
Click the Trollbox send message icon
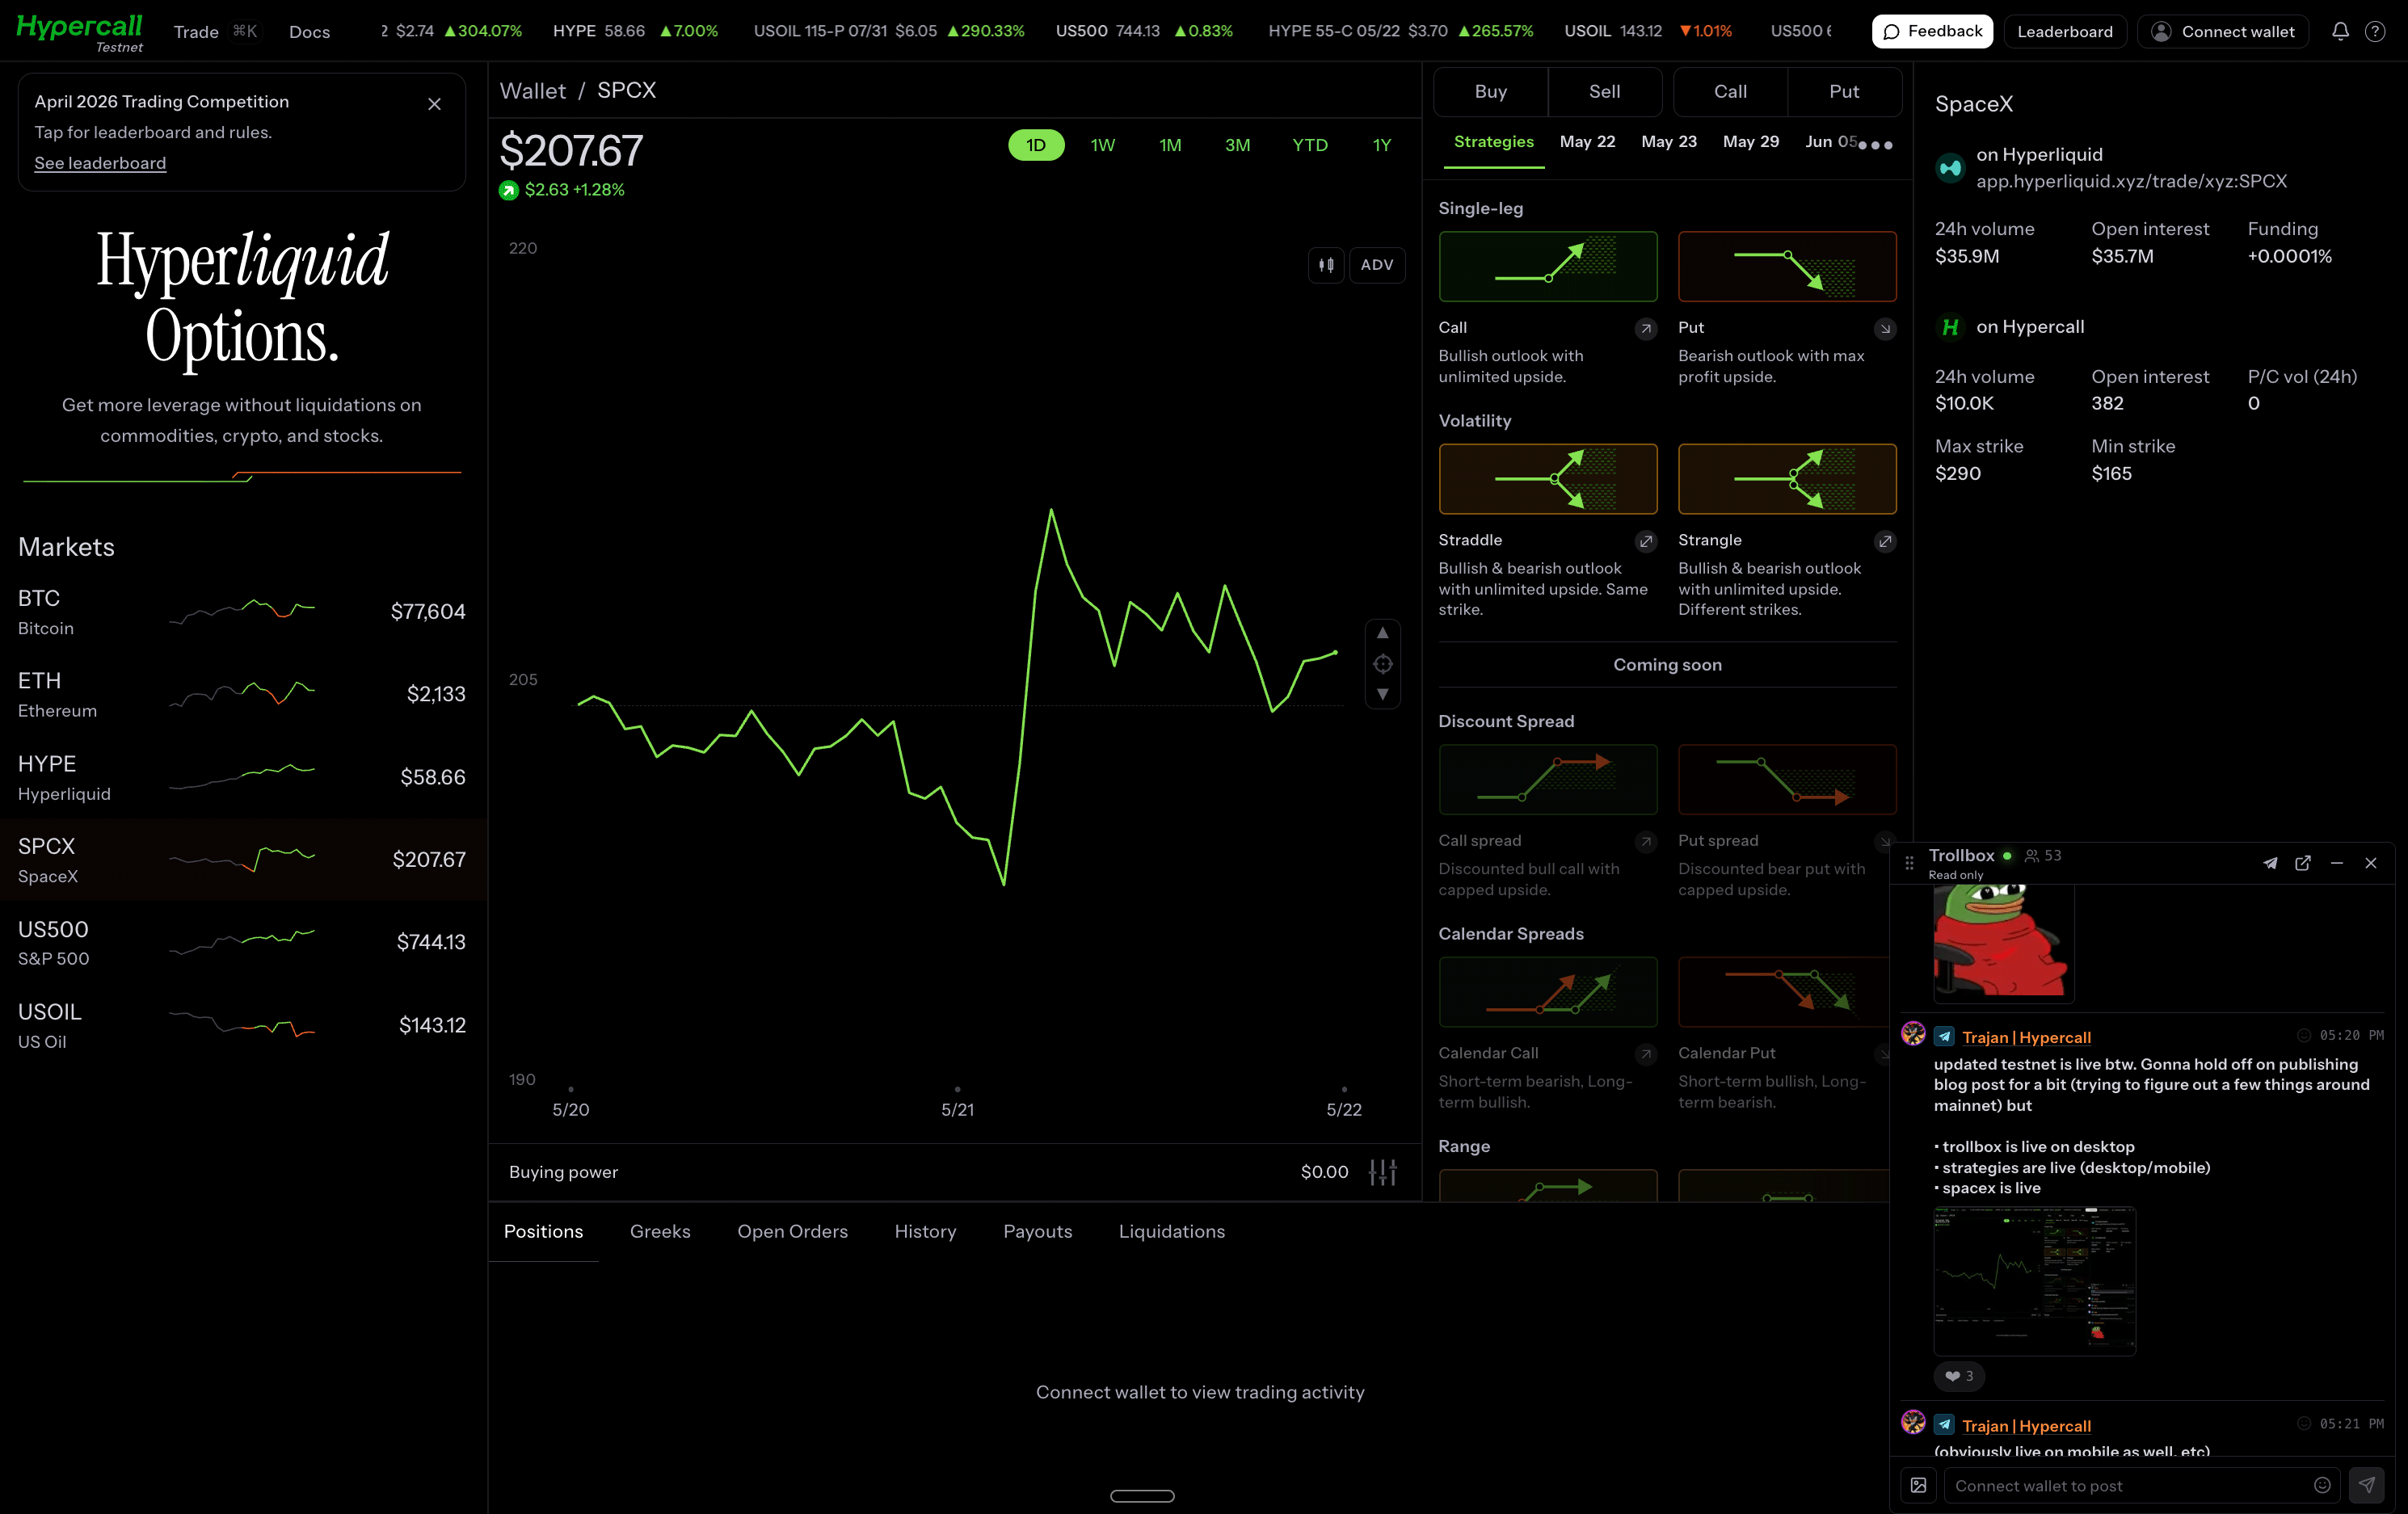click(2366, 1486)
